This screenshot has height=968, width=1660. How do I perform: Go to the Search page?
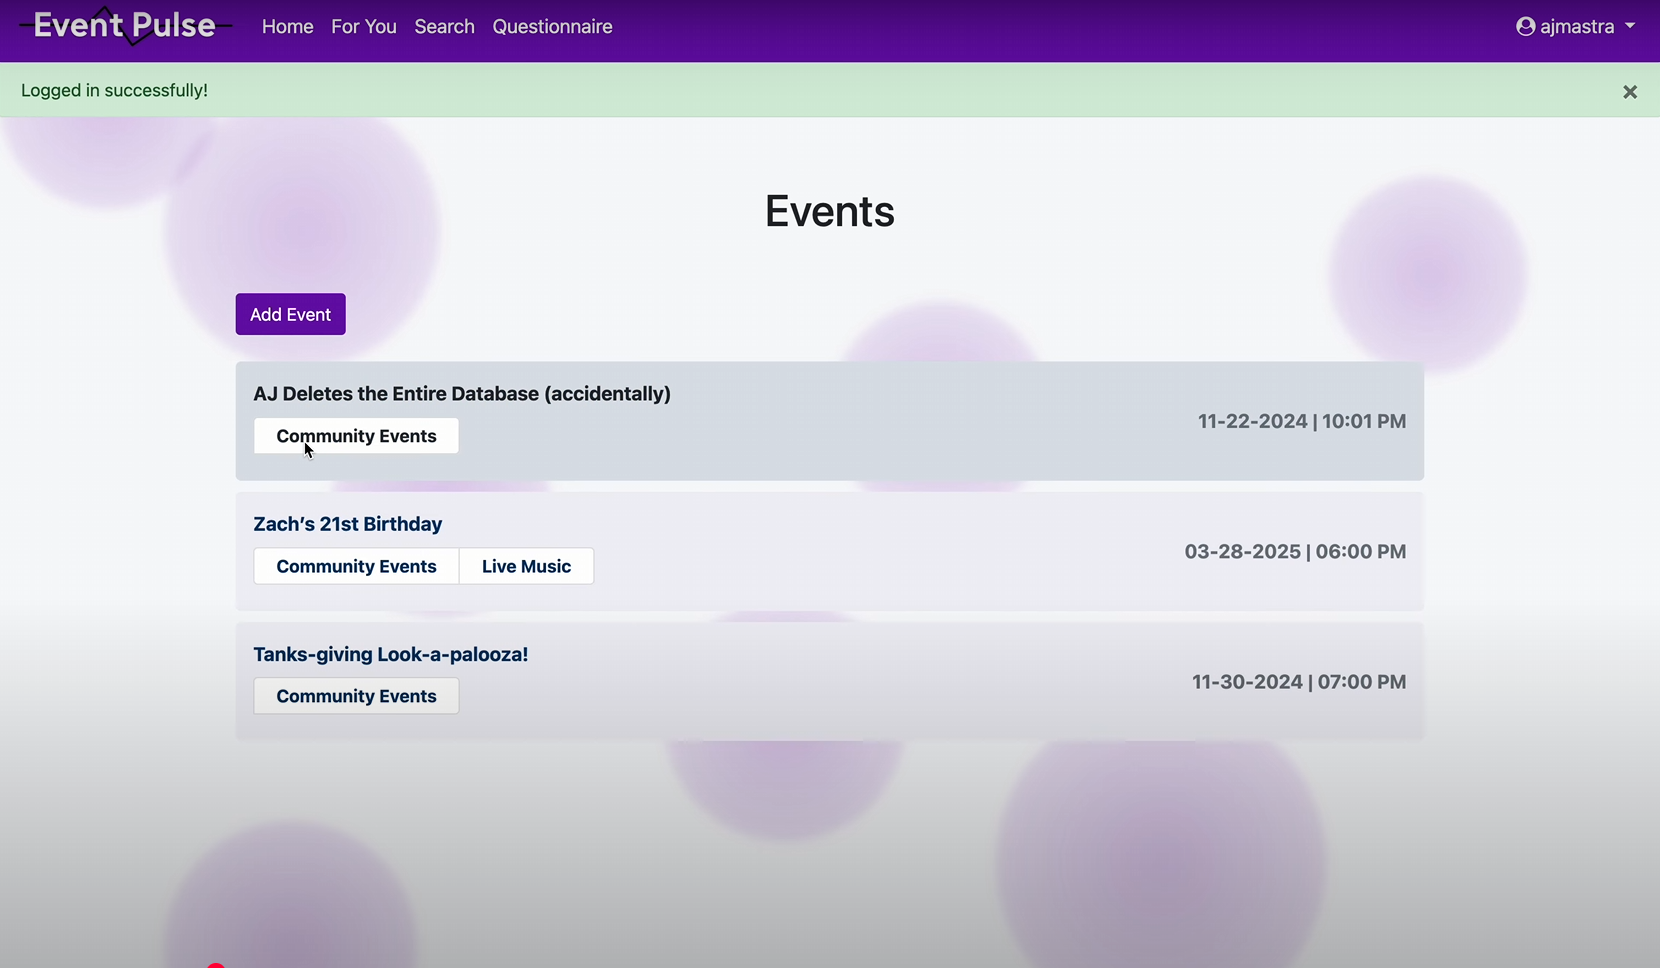click(444, 26)
